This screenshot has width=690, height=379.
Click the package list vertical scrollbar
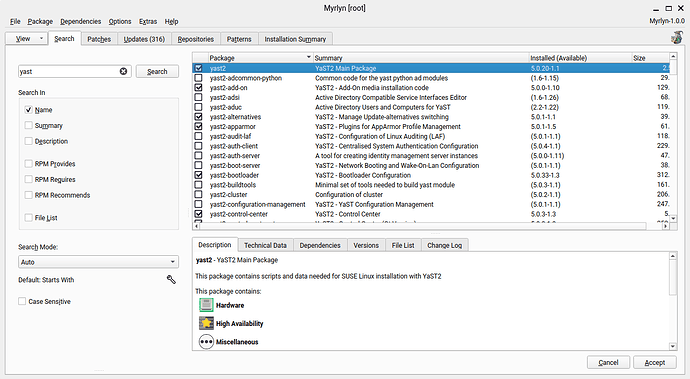[x=673, y=137]
